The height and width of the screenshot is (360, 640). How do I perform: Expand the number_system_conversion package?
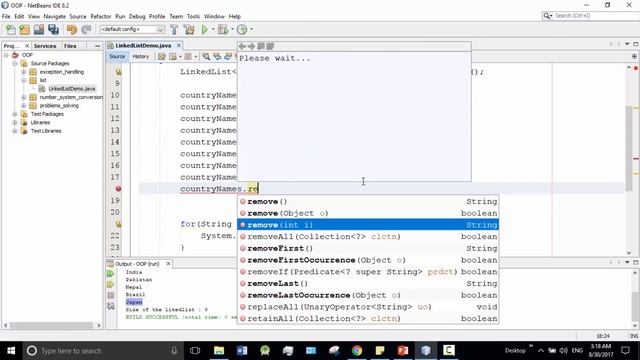(24, 97)
